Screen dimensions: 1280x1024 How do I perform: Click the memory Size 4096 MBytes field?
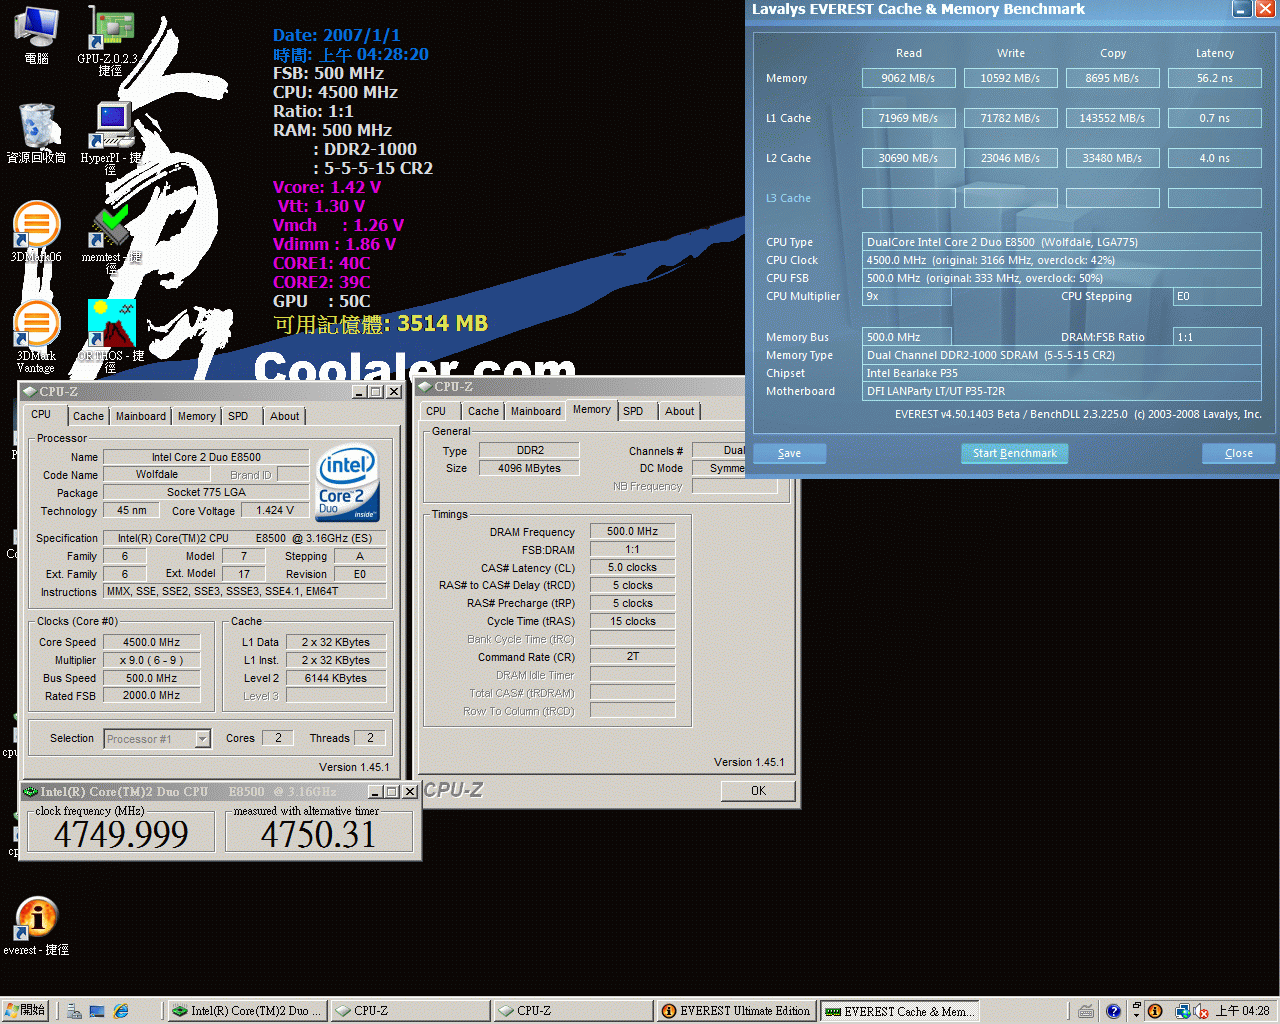530,468
